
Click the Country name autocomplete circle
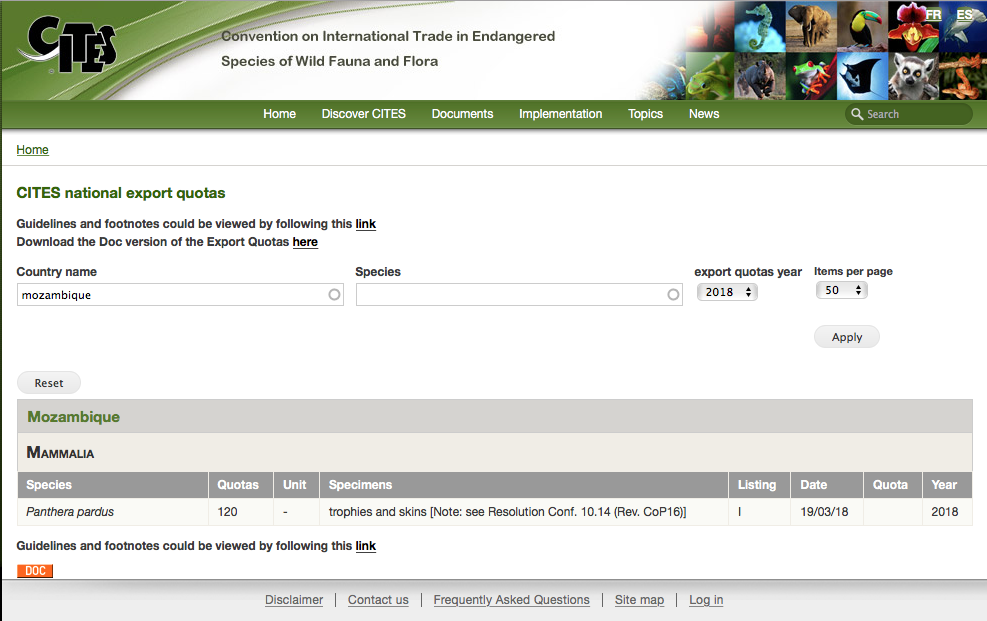point(334,295)
